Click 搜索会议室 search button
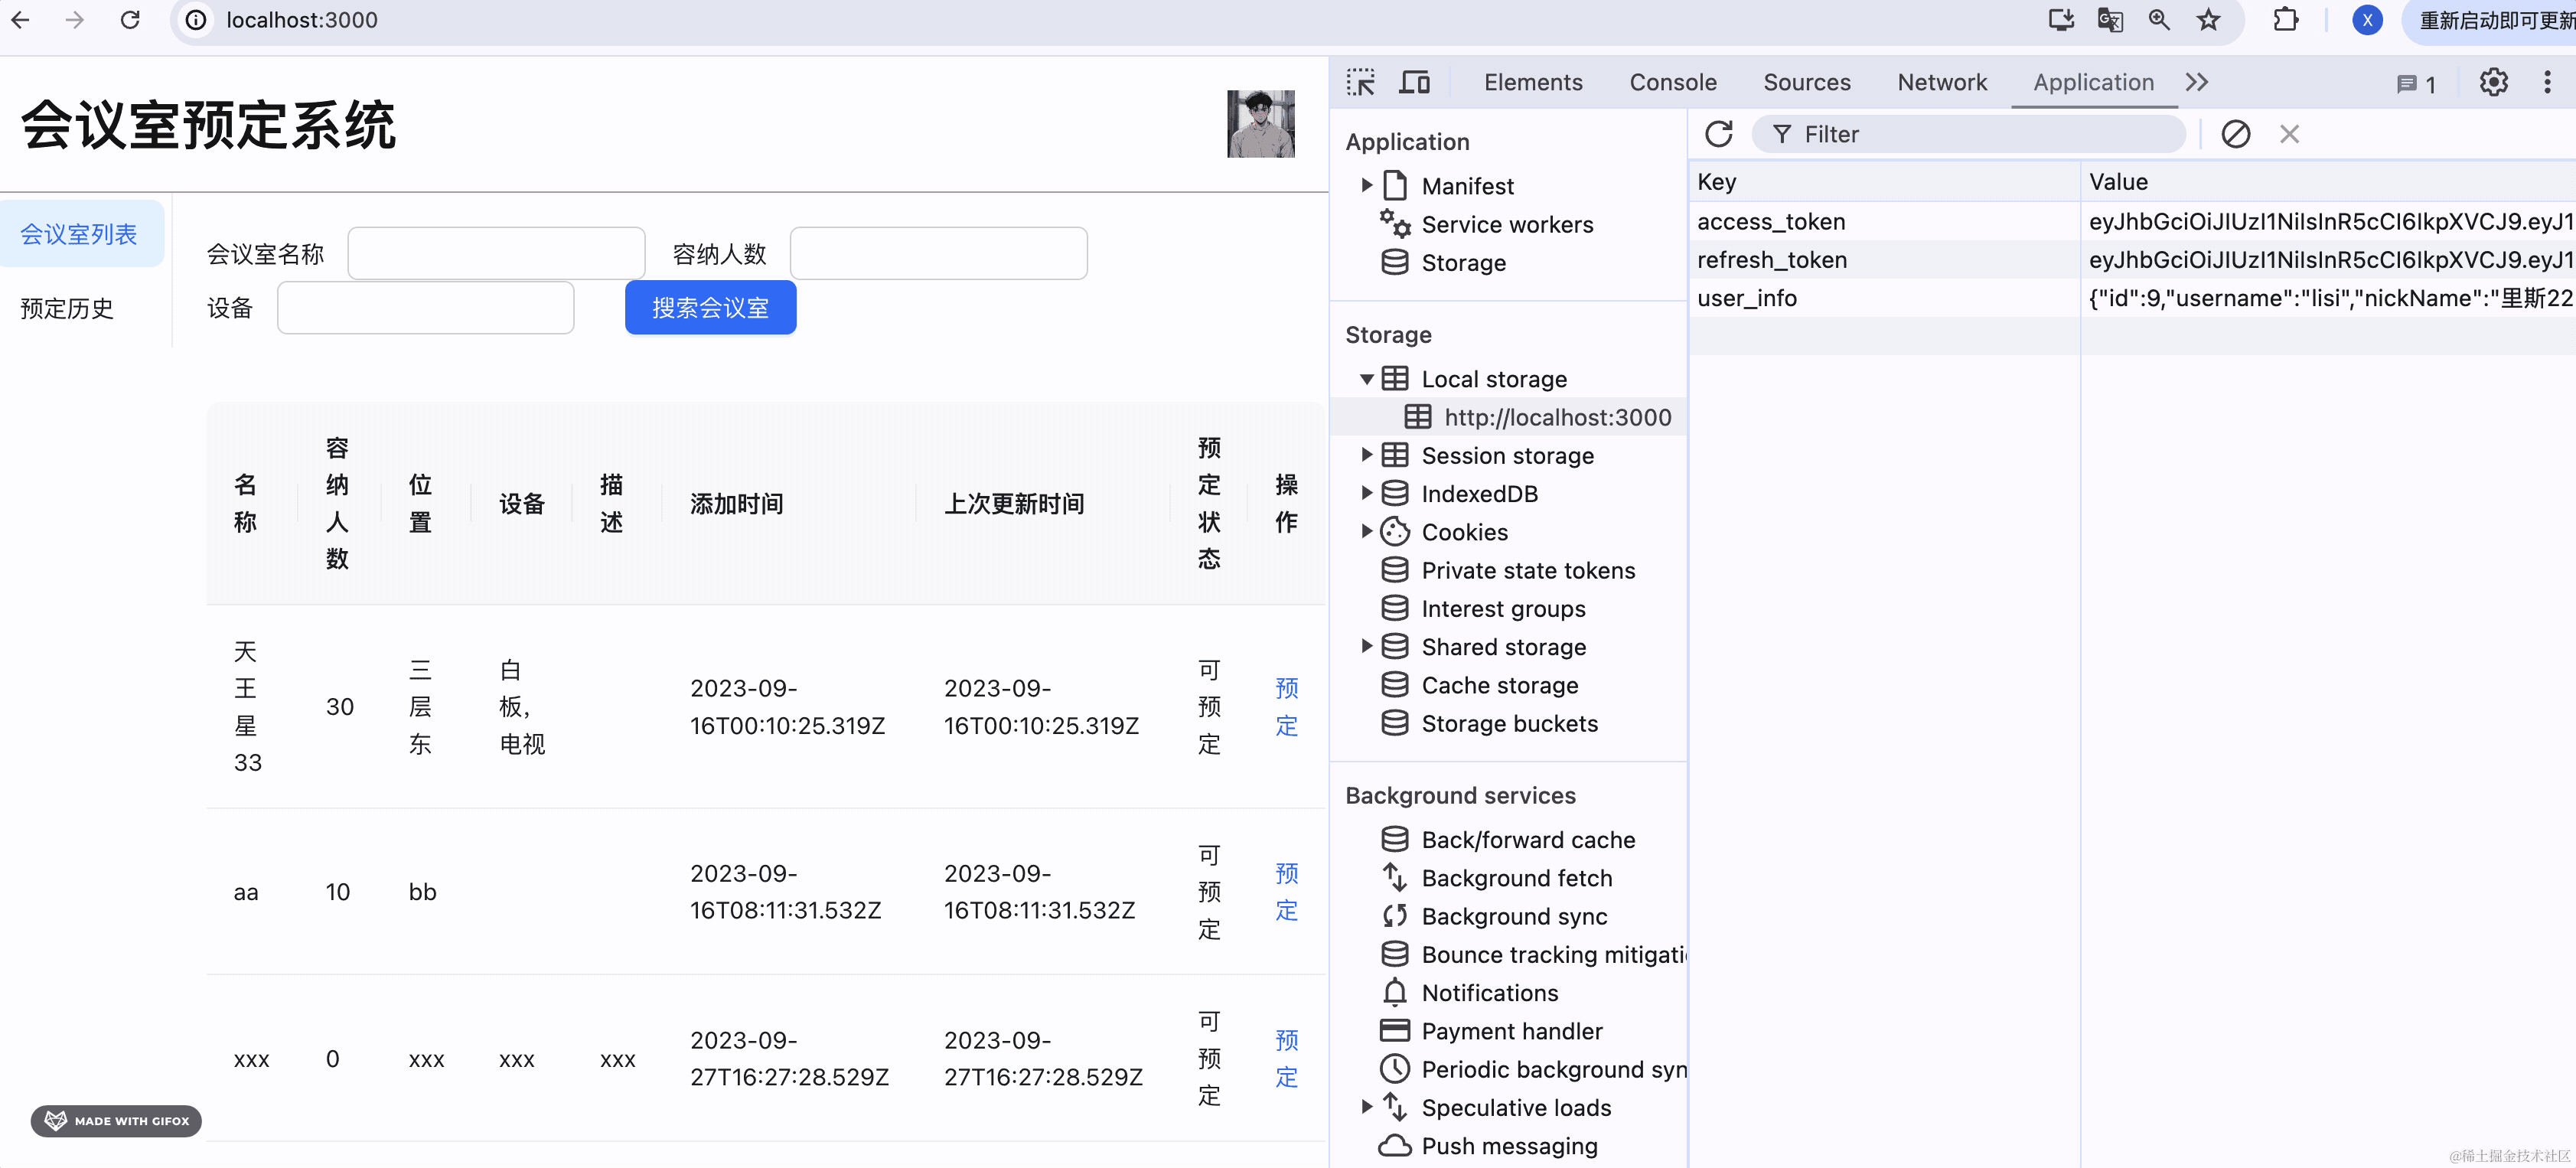Image resolution: width=2576 pixels, height=1168 pixels. (x=710, y=308)
